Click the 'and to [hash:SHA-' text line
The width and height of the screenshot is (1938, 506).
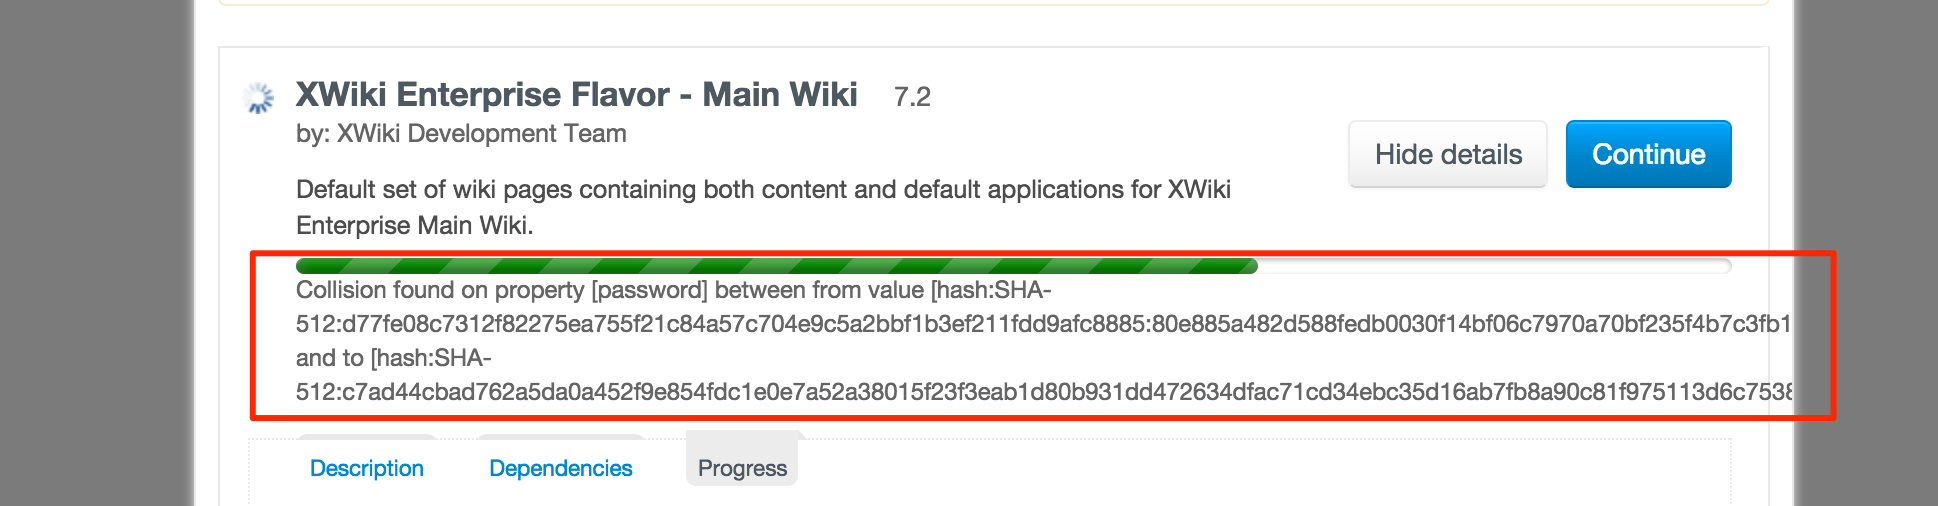[393, 358]
